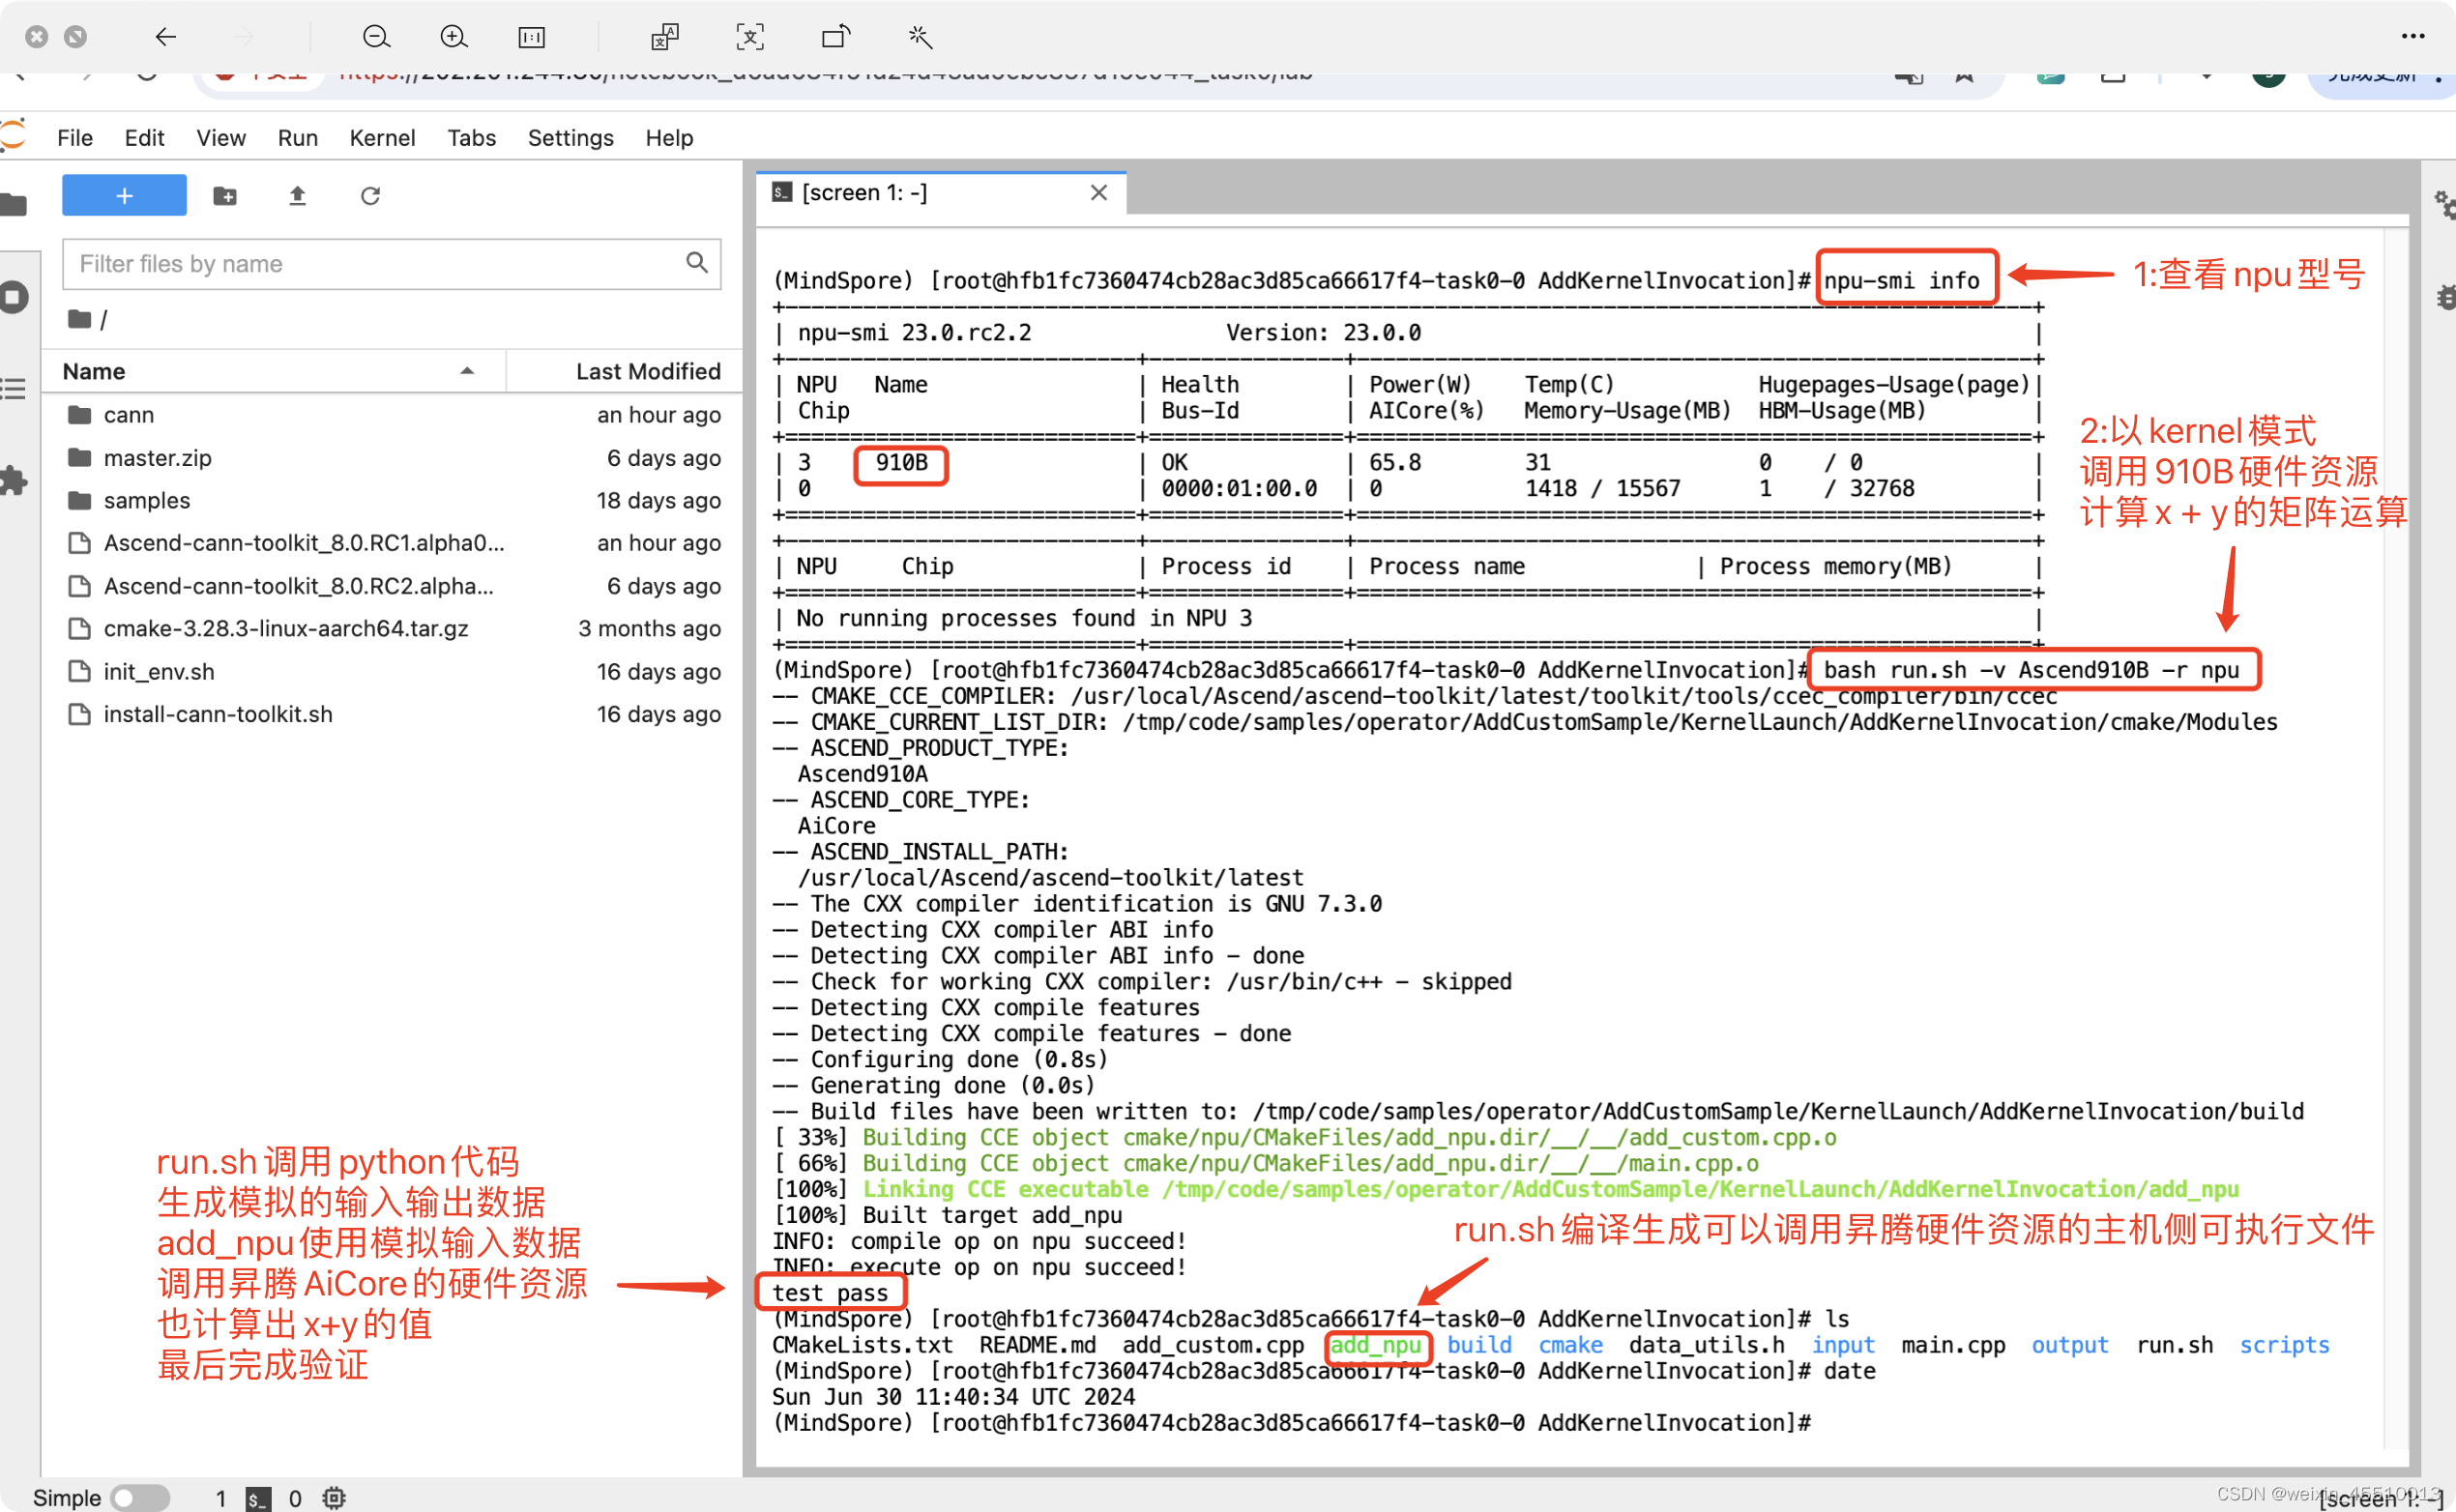Open the extension manager puzzle icon

point(14,481)
